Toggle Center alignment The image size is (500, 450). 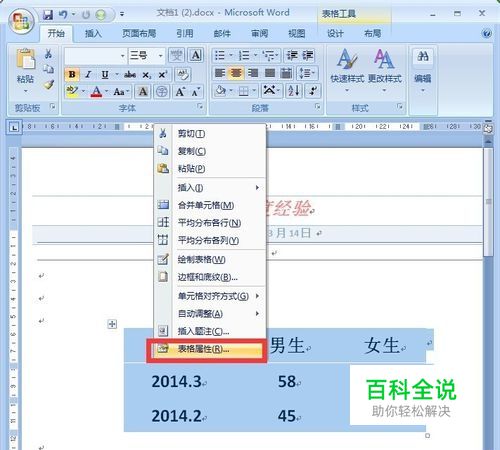[236, 73]
